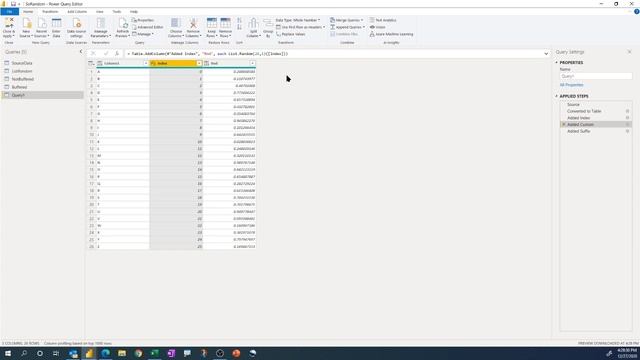640x360 pixels.
Task: Open the Windows Start menu
Action: point(8,353)
